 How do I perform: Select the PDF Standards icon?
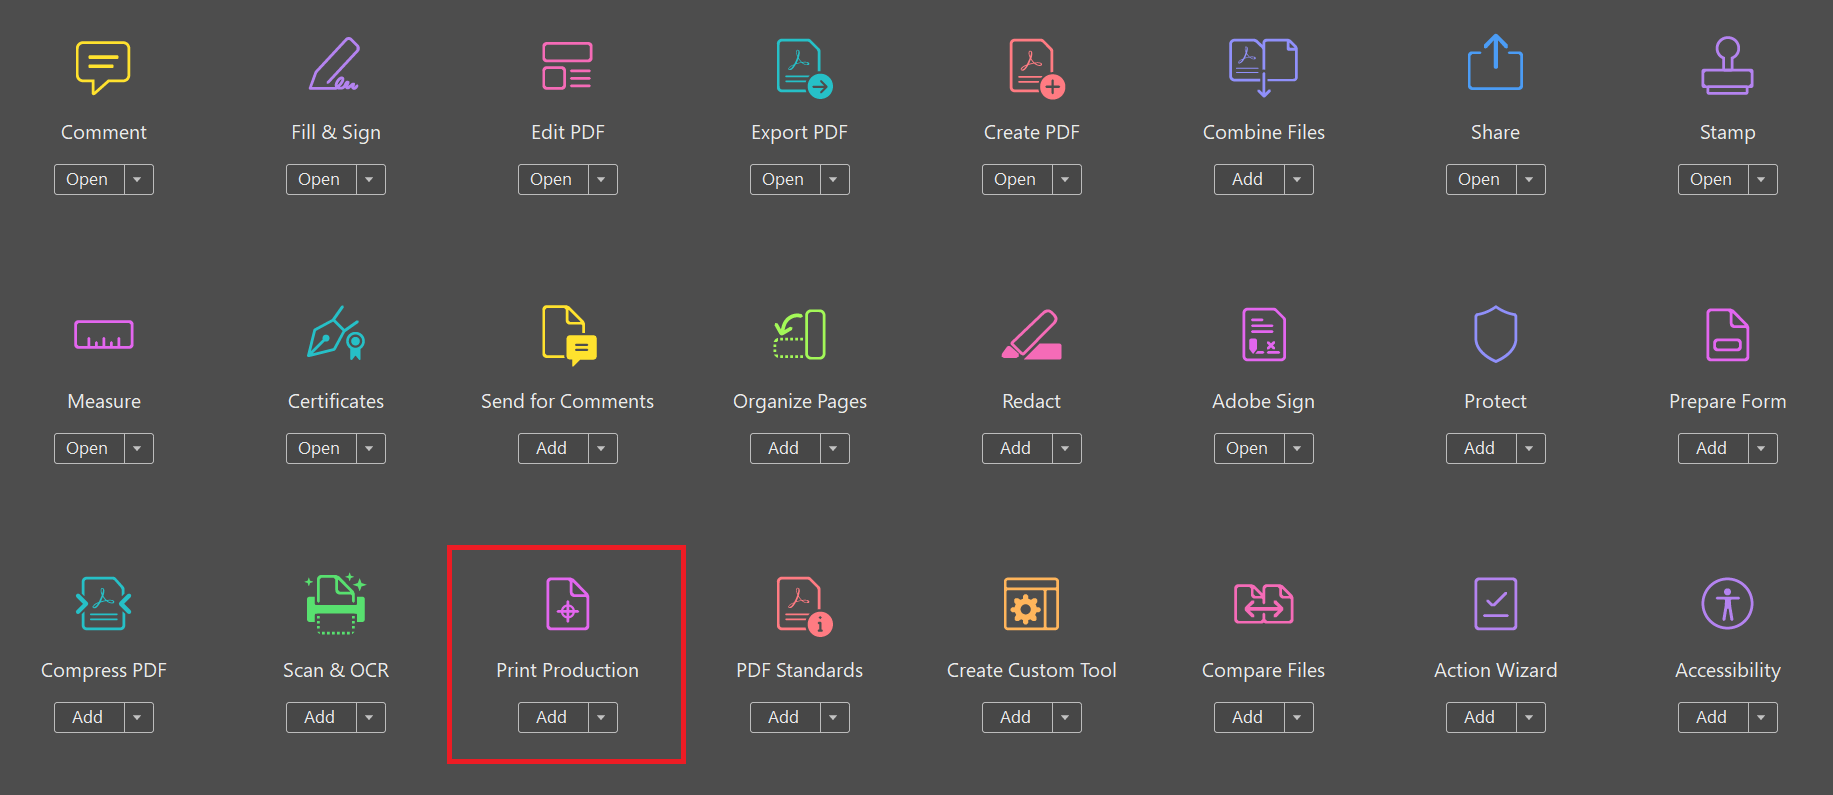[804, 606]
